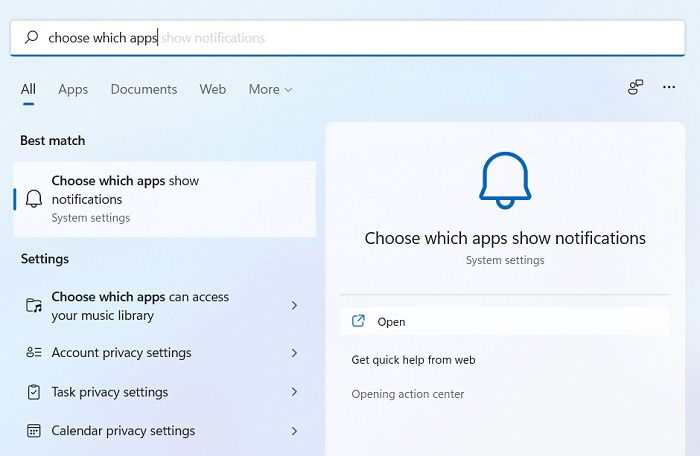Image resolution: width=700 pixels, height=456 pixels.
Task: Select best match bell icon
Action: (34, 199)
